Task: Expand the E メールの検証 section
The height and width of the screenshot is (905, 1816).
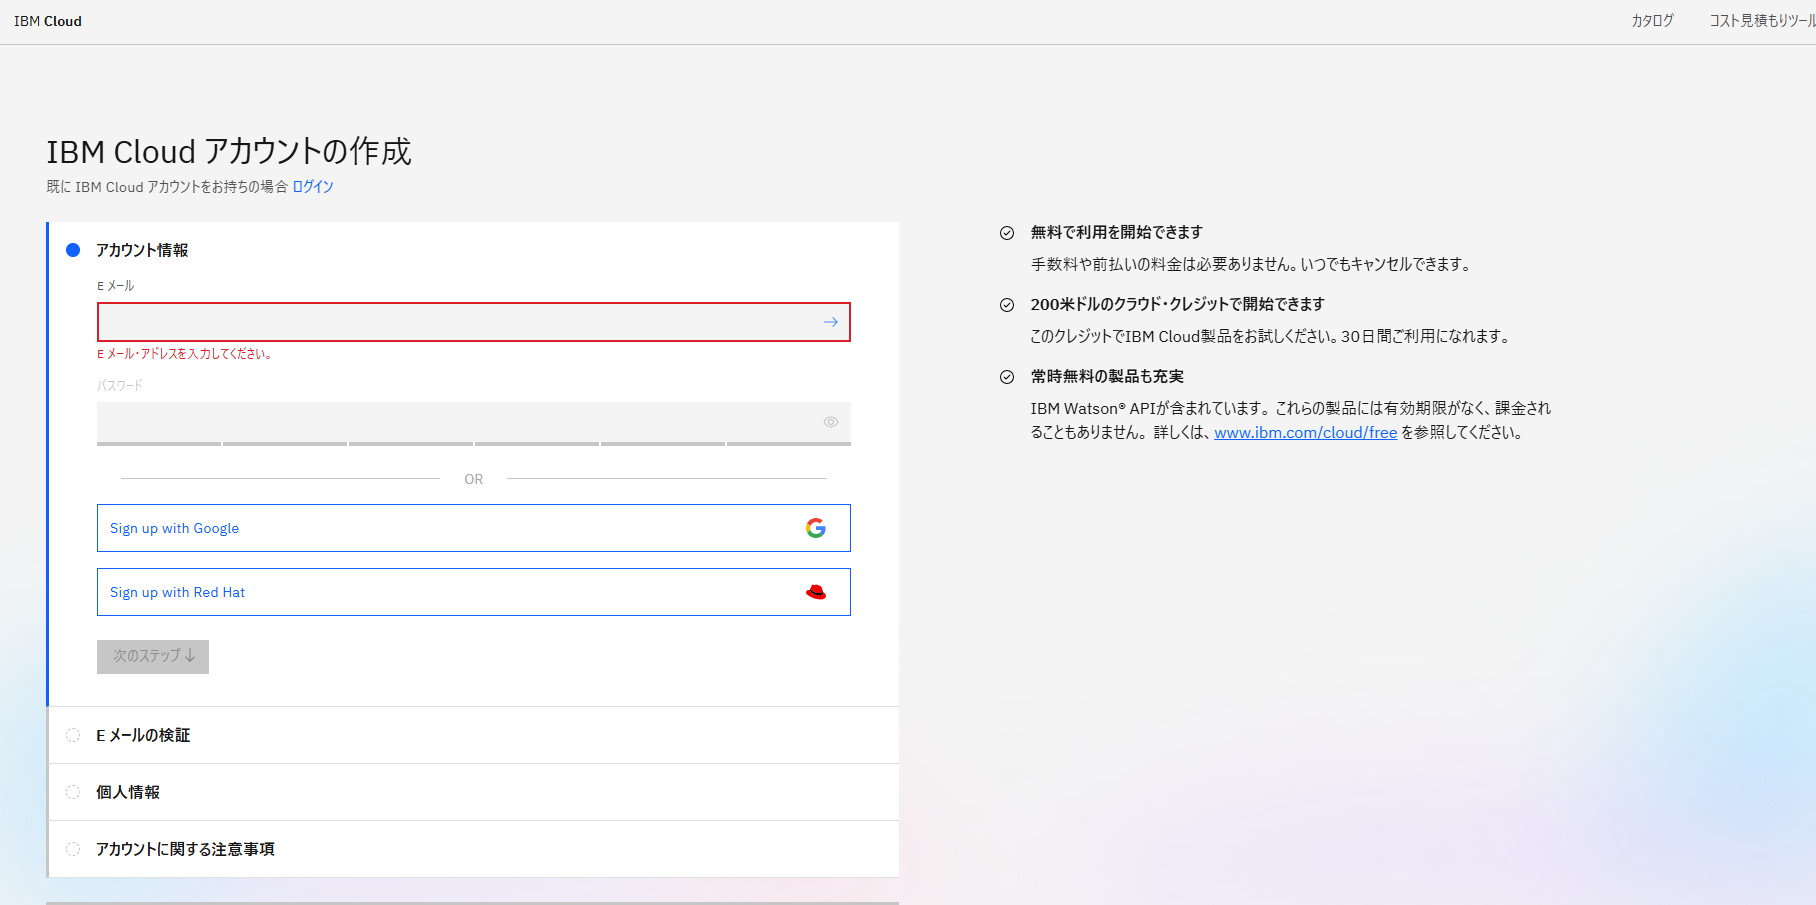Action: pos(143,735)
